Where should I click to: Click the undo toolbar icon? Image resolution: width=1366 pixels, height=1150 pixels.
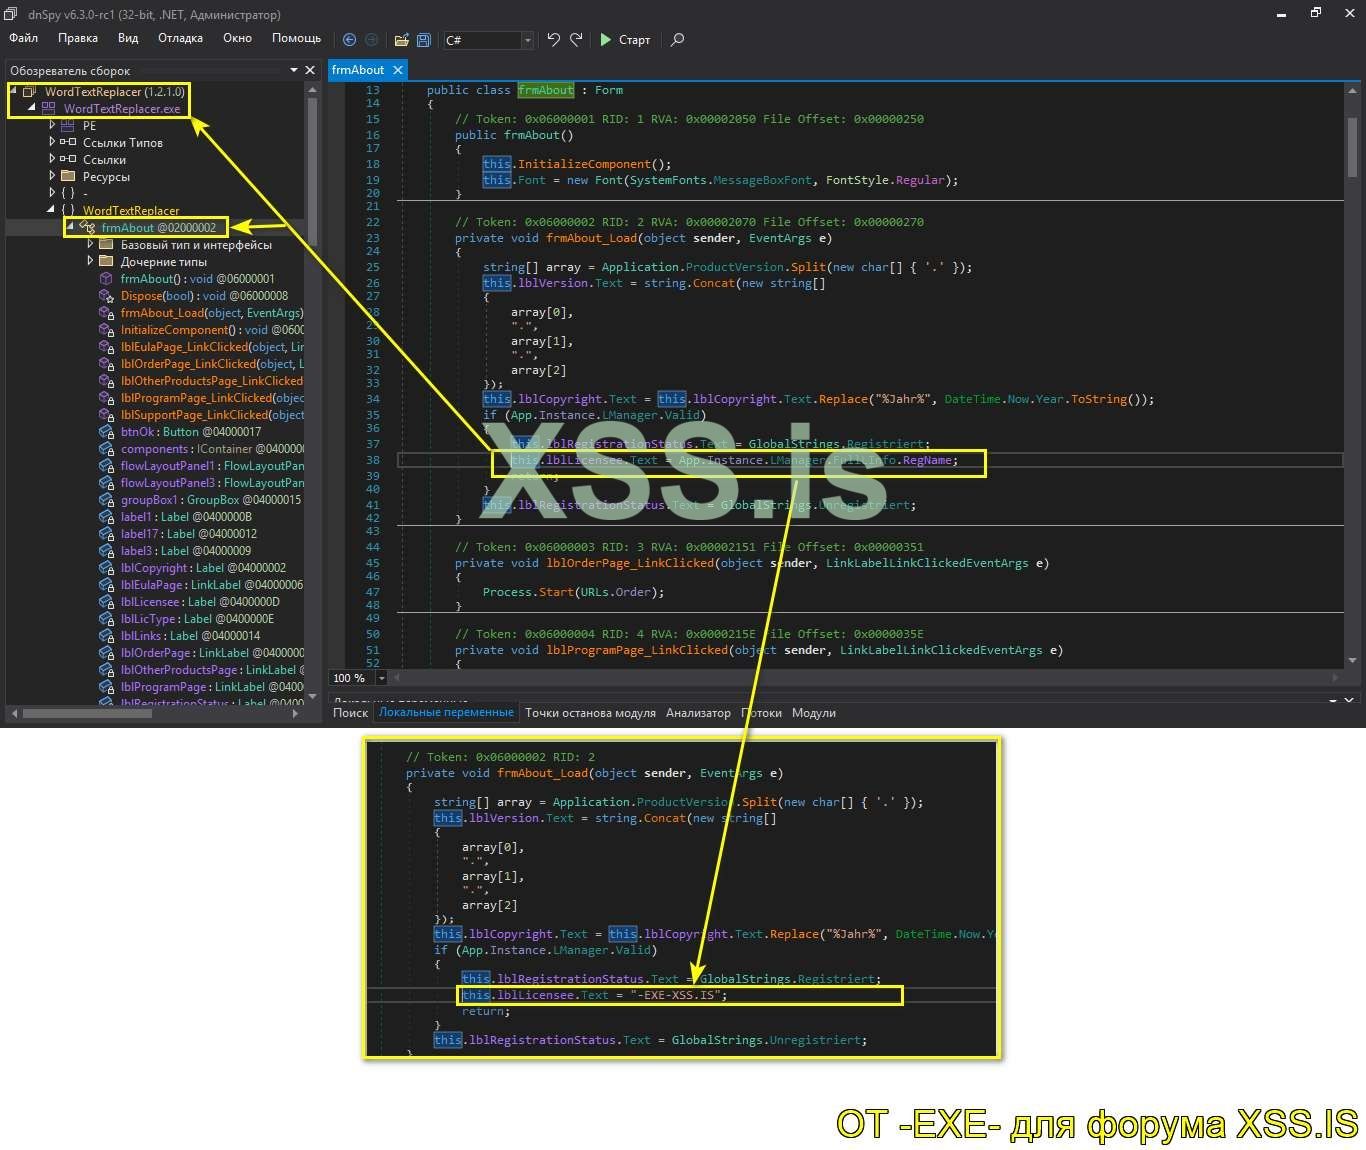553,39
